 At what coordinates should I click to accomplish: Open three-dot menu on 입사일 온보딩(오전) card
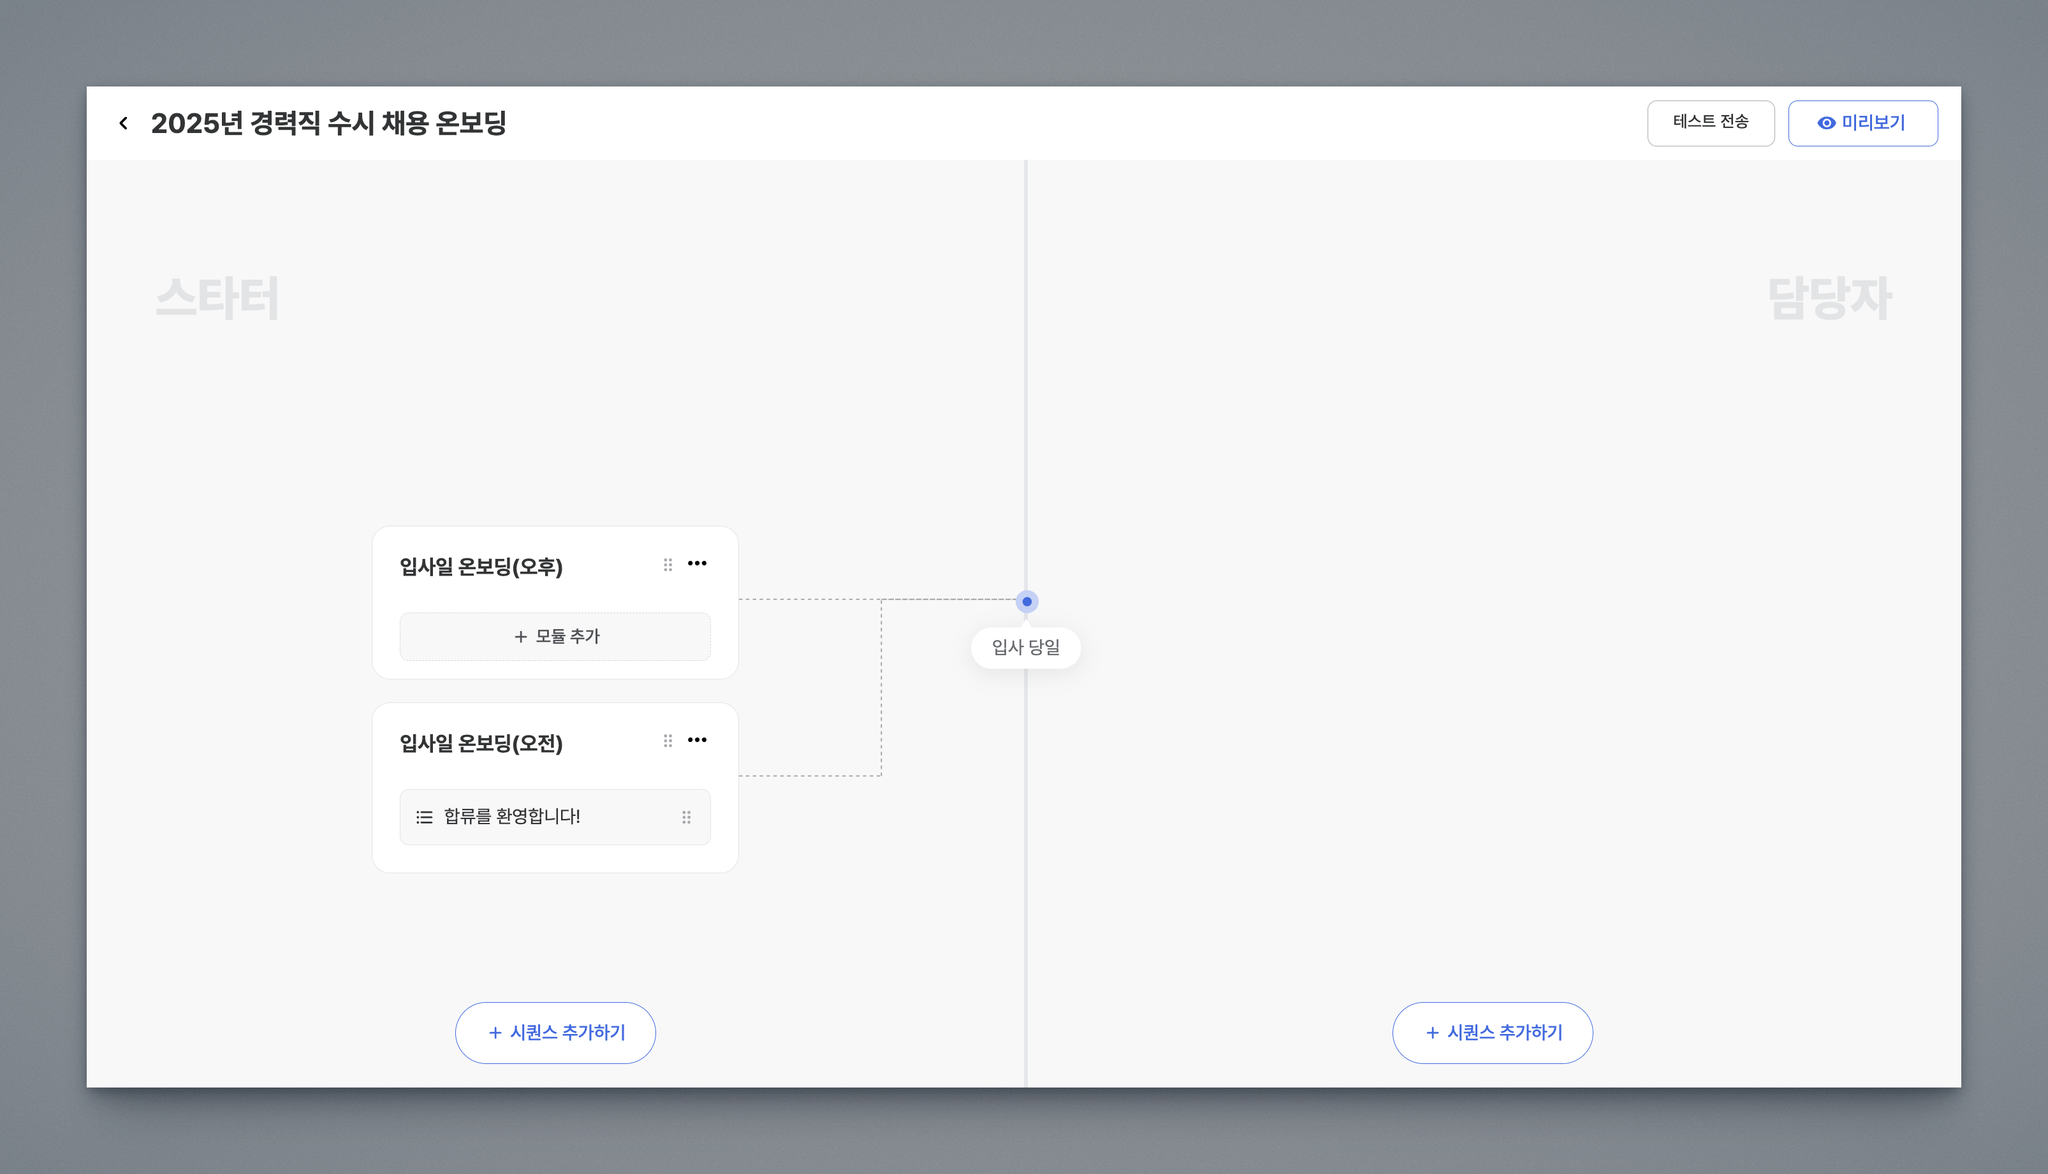coord(697,740)
